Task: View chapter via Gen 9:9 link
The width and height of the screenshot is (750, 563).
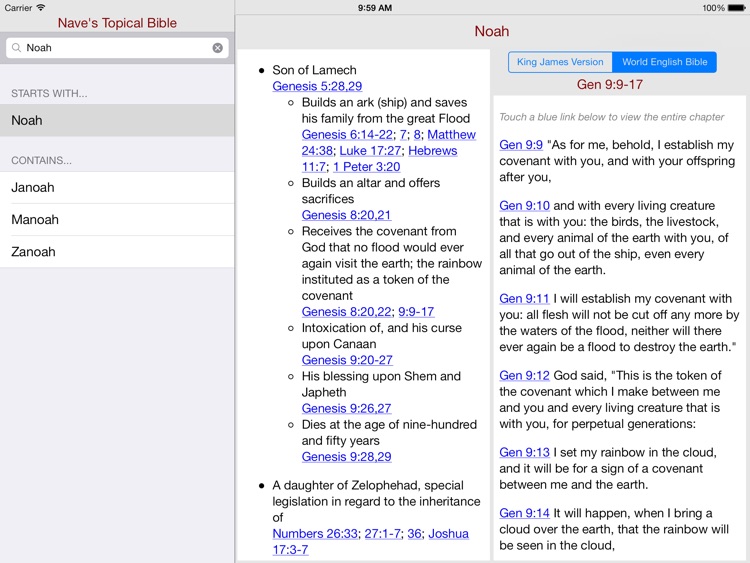Action: (521, 145)
